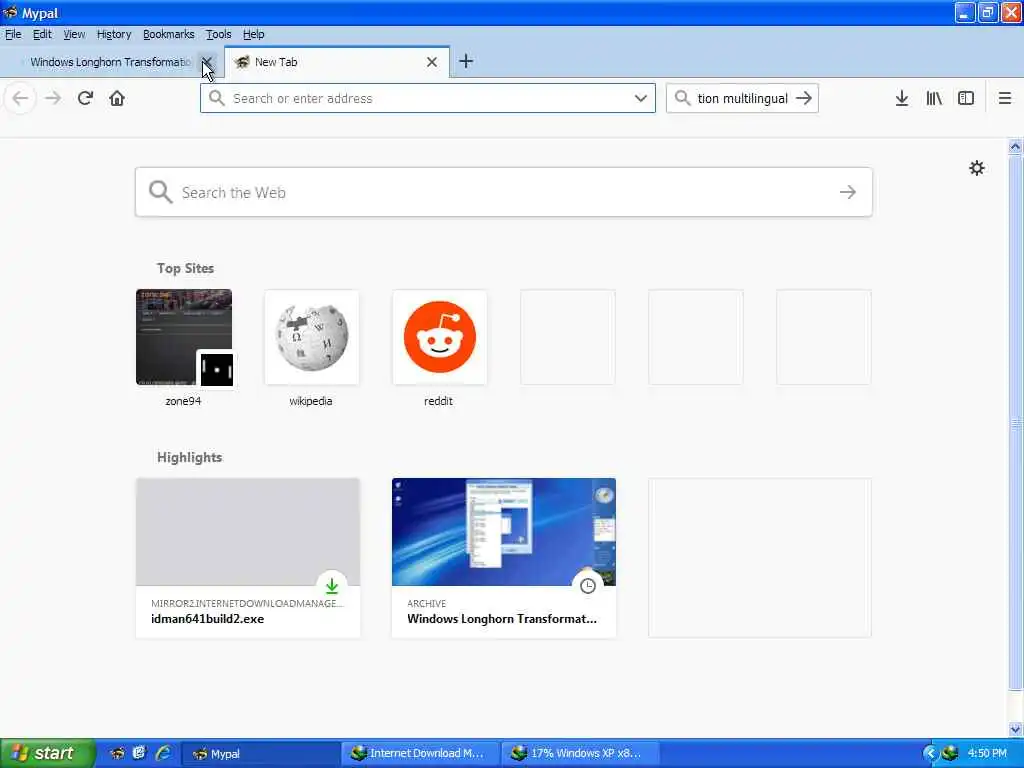Open the File menu
Viewport: 1024px width, 768px height.
point(13,35)
